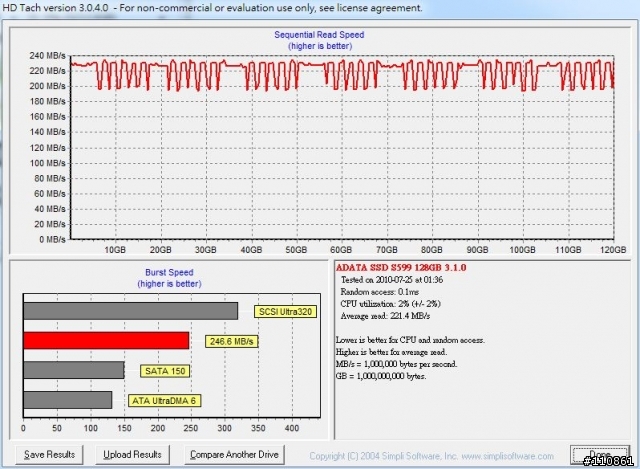Click the SCSI Ultra320 label
Image resolution: width=640 pixels, height=469 pixels.
click(285, 312)
